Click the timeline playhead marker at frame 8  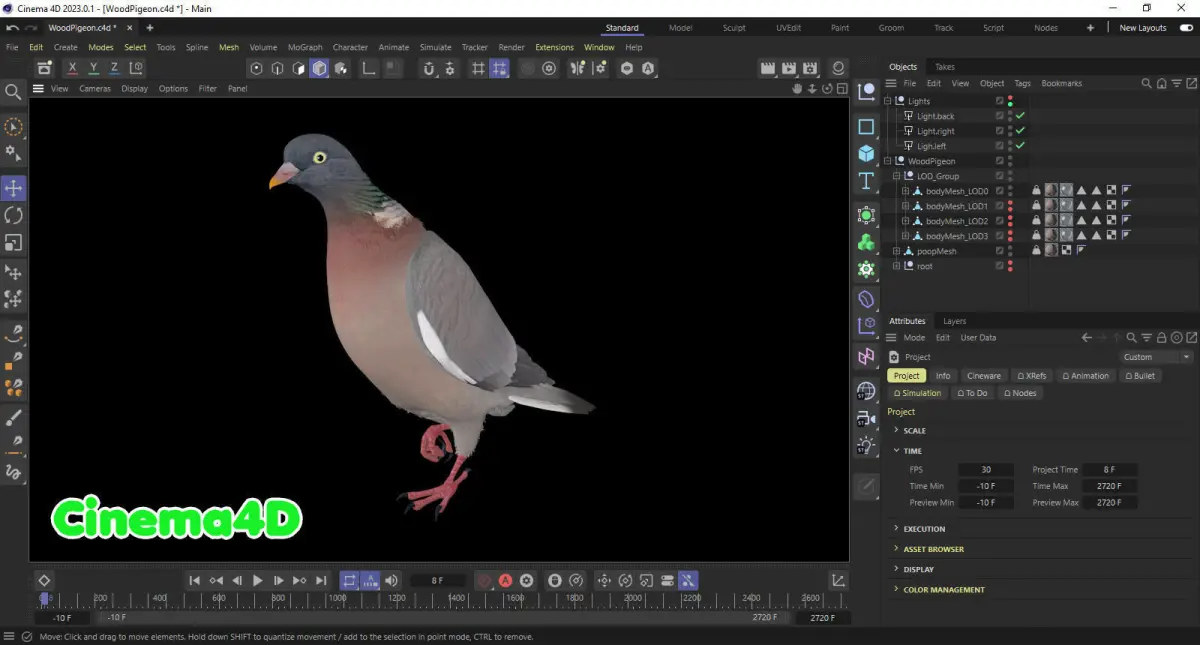(44, 598)
